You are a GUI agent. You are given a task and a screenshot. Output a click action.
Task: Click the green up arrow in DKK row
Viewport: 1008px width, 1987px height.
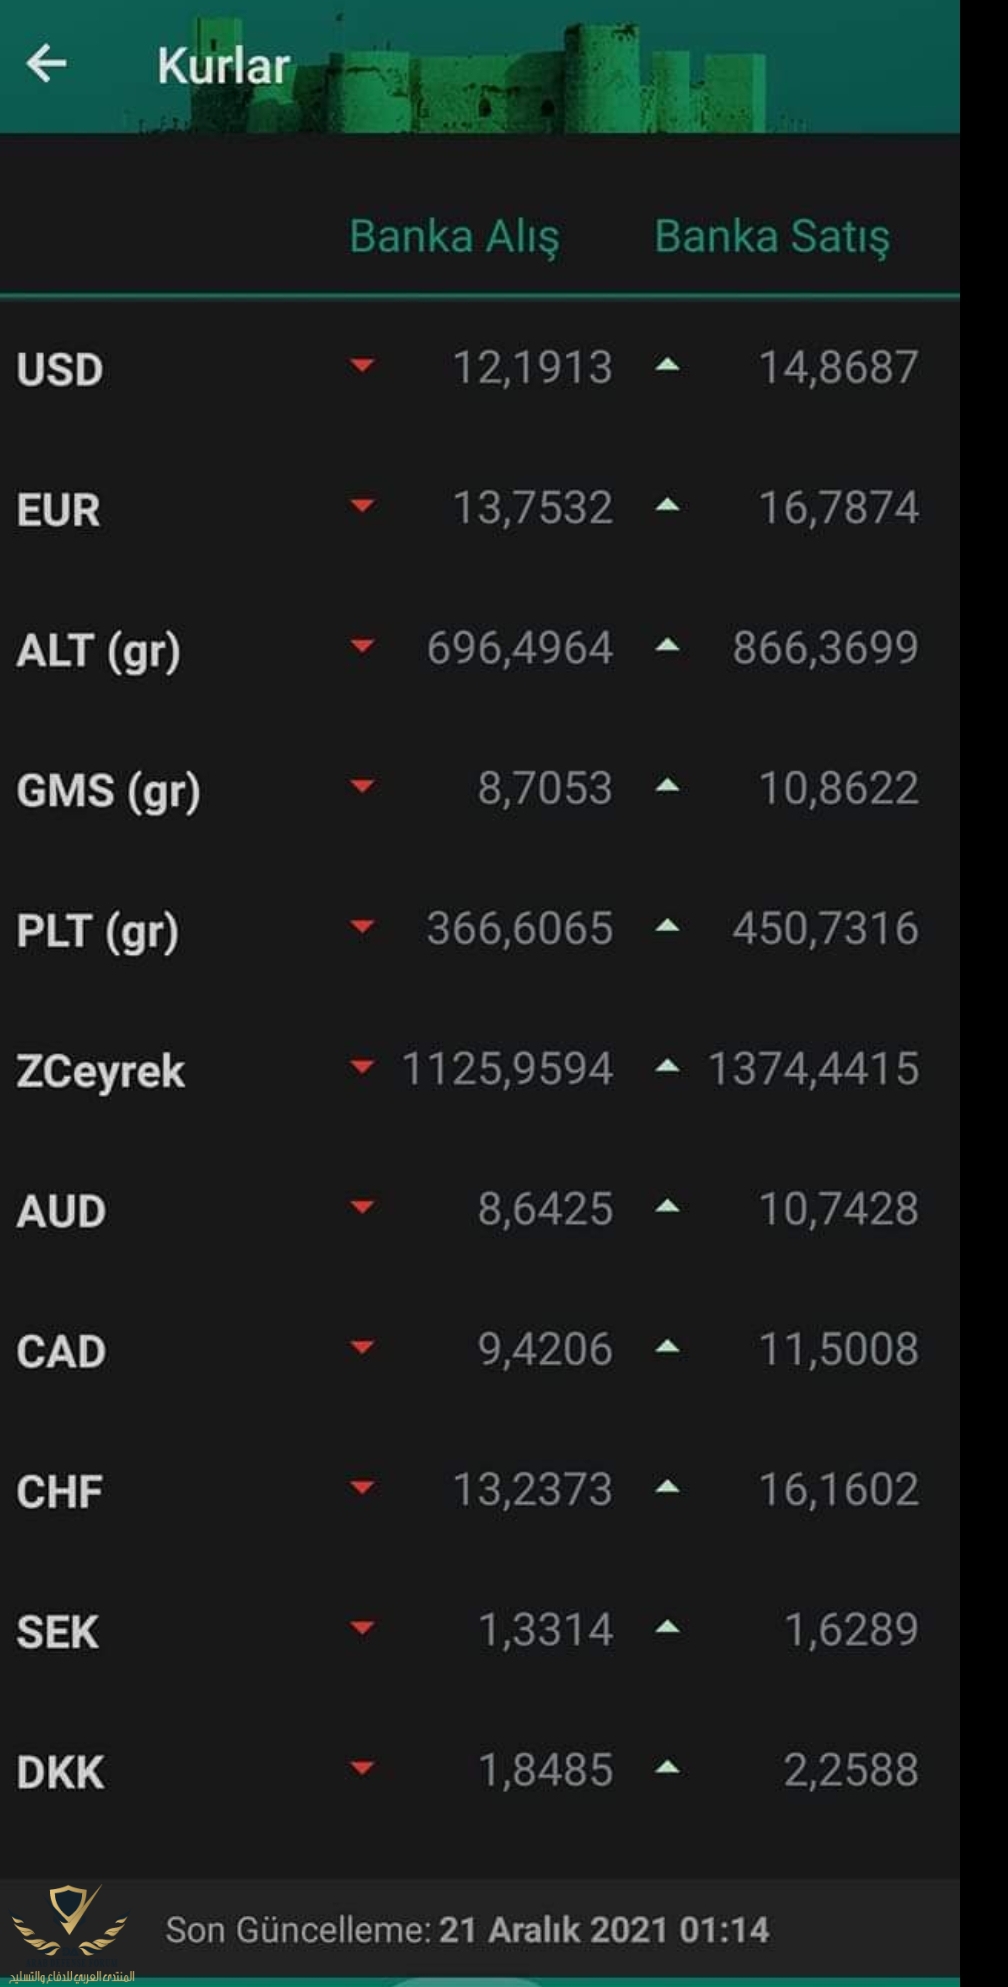pos(667,1768)
